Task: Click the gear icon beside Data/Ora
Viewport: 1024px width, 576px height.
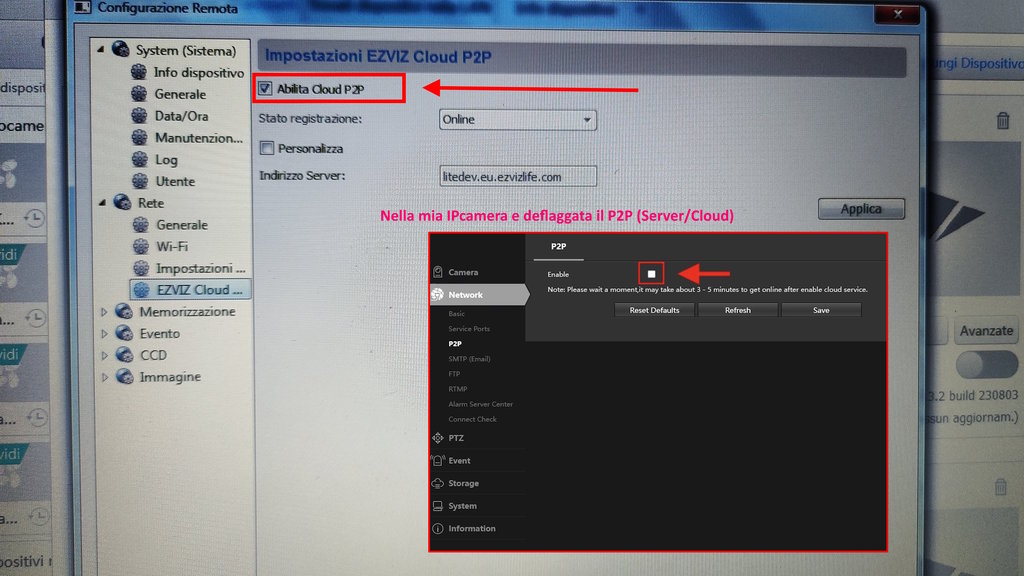Action: (x=139, y=116)
